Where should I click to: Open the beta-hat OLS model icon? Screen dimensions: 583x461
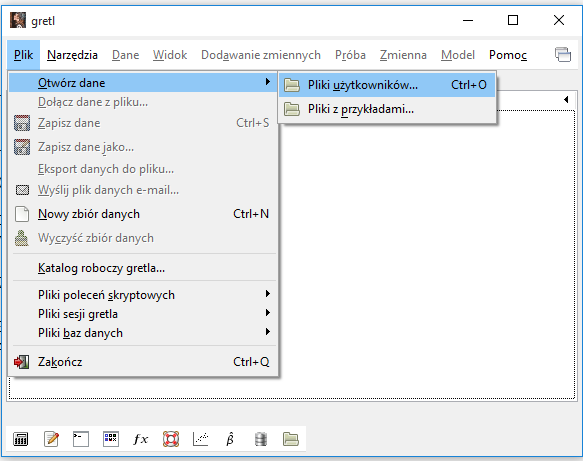pos(230,439)
